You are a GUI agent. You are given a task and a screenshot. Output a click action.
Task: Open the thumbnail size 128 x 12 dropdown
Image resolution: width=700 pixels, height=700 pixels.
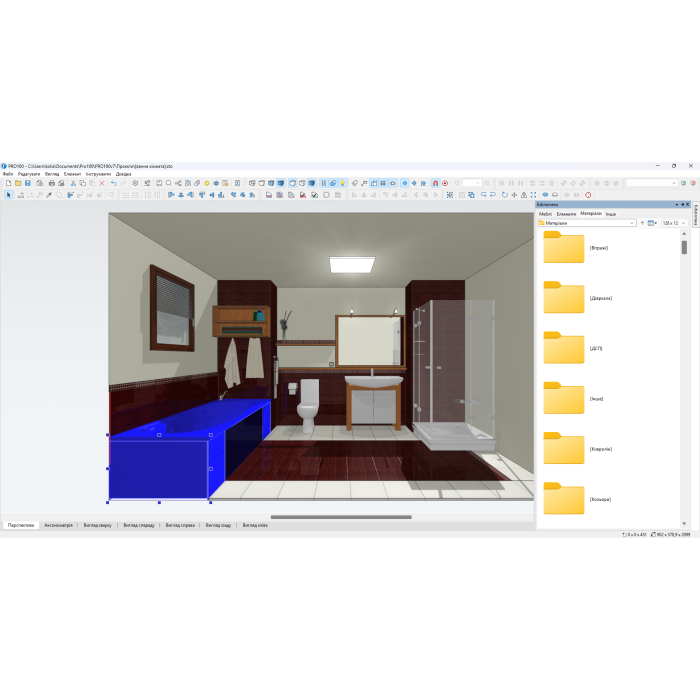point(671,223)
